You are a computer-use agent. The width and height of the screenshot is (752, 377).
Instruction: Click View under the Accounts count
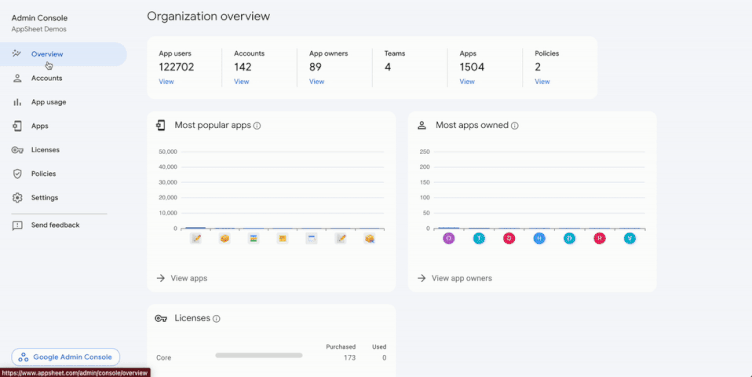tap(241, 82)
